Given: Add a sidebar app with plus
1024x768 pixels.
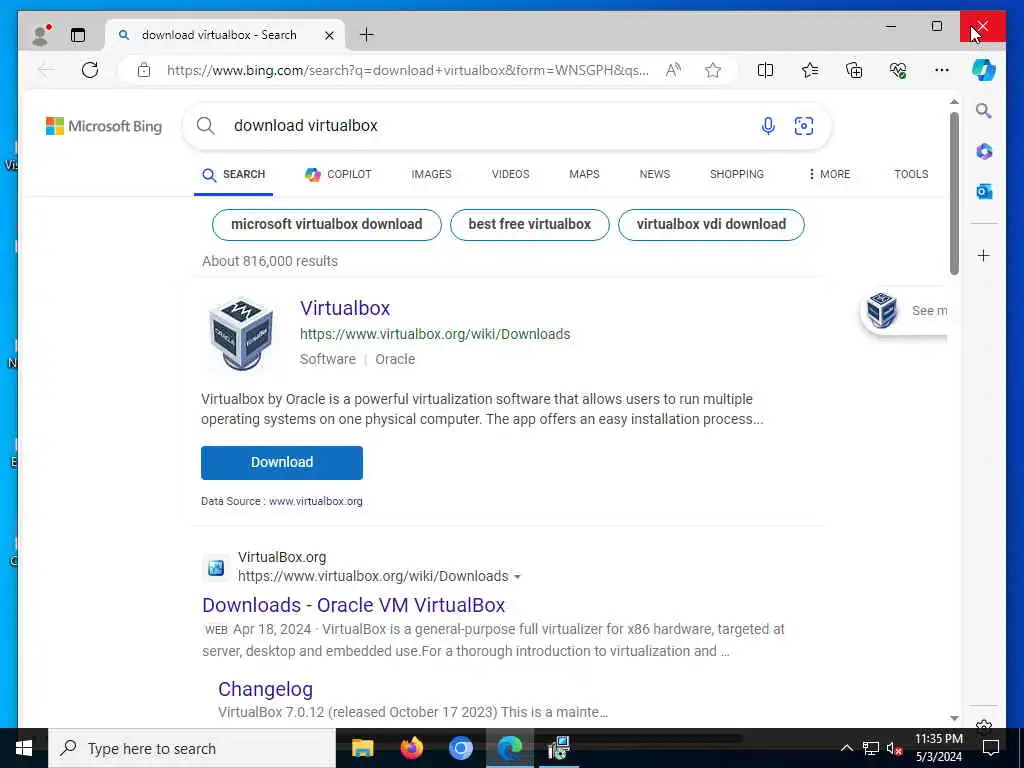Looking at the screenshot, I should (984, 255).
